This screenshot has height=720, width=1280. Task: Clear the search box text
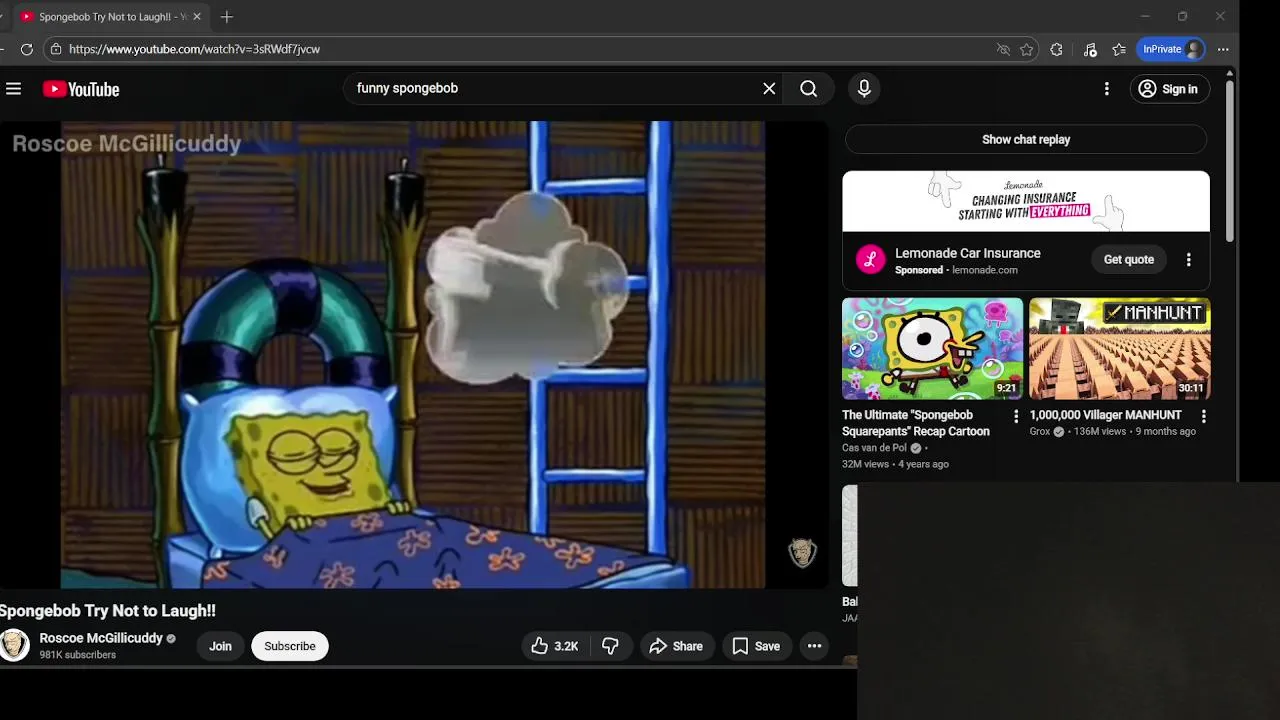769,88
